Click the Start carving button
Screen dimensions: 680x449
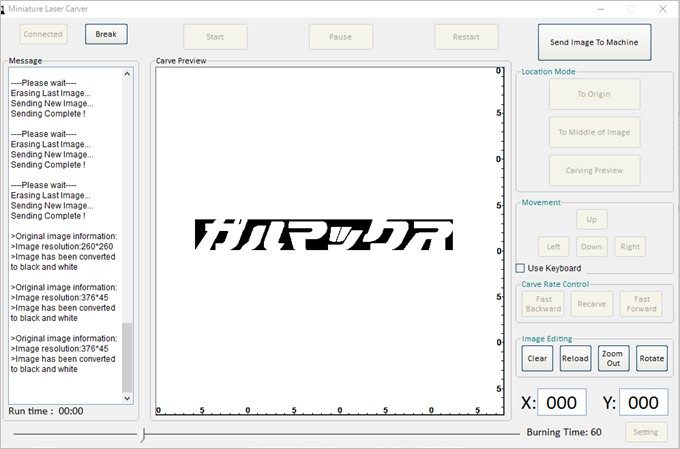[216, 37]
